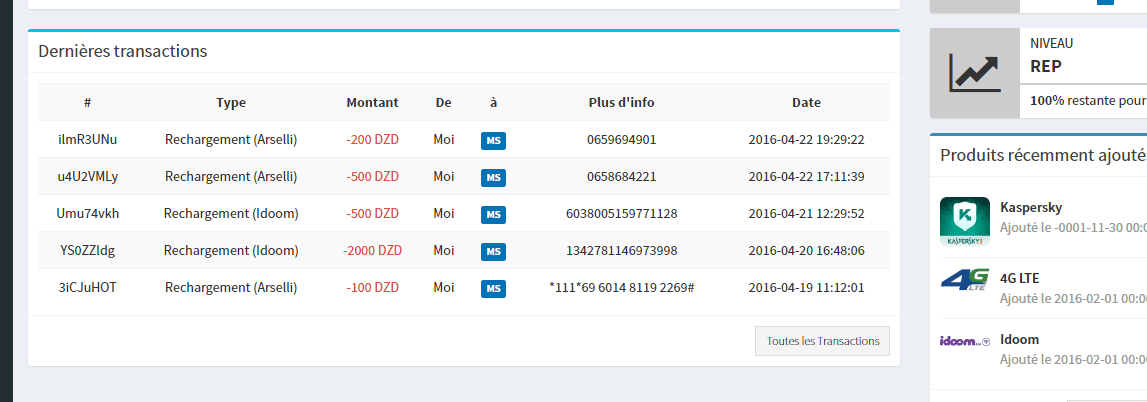The image size is (1147, 402).
Task: Click the Type column header
Action: pyautogui.click(x=231, y=102)
